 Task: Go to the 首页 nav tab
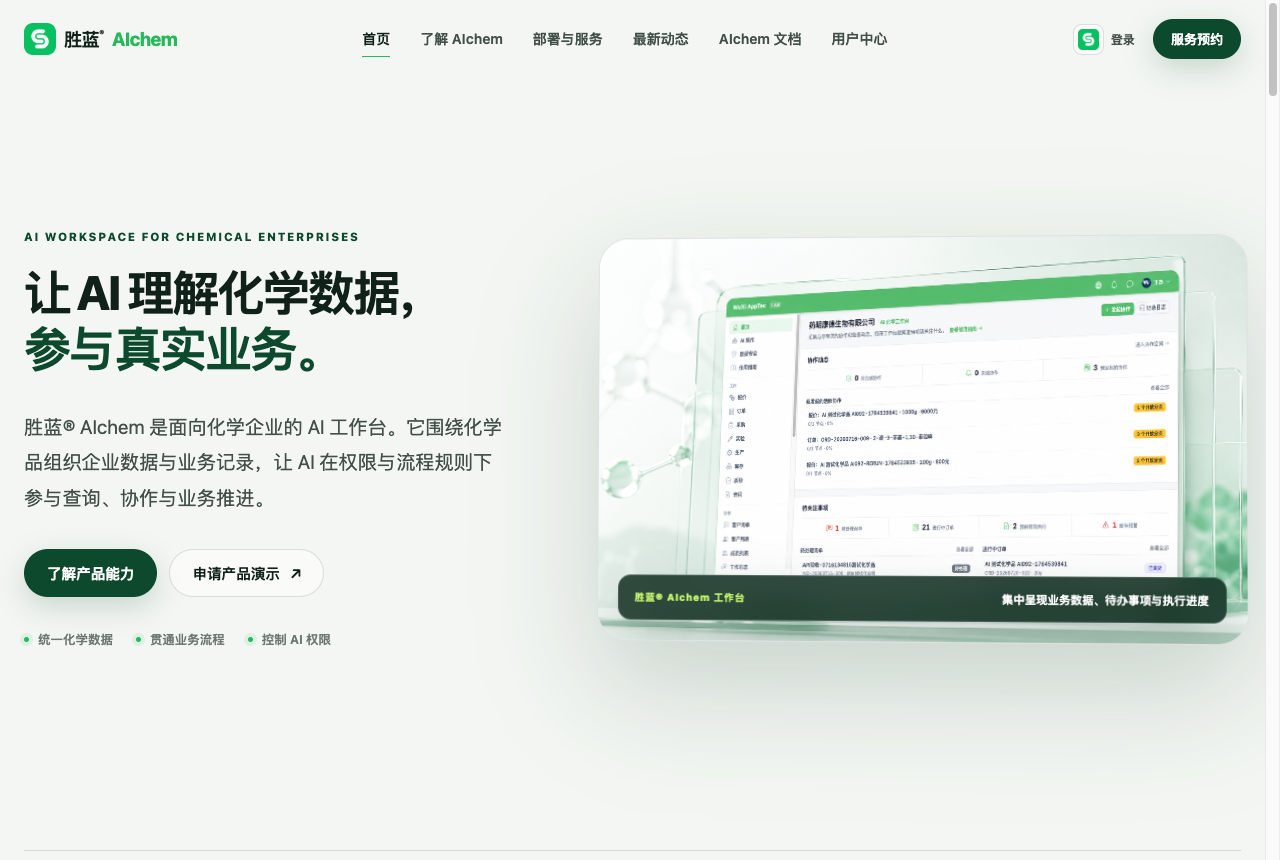pyautogui.click(x=376, y=39)
